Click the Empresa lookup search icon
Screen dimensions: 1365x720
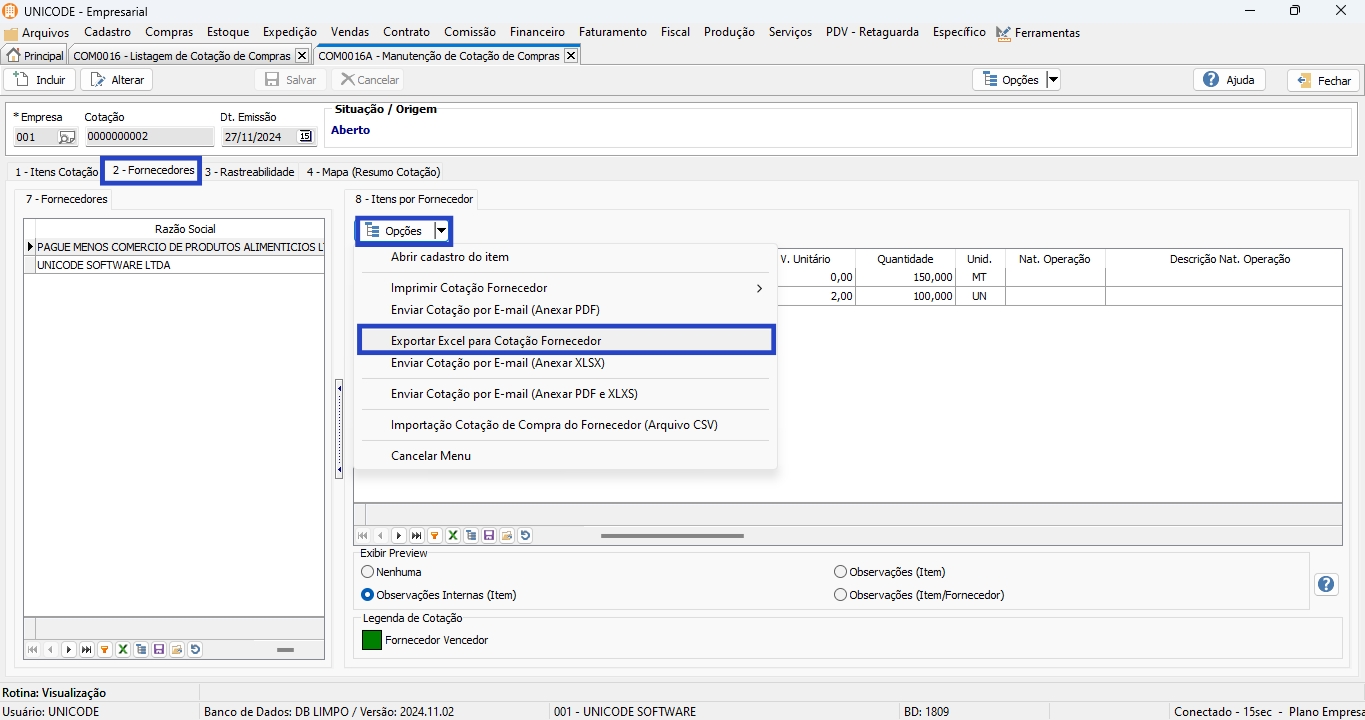click(67, 137)
